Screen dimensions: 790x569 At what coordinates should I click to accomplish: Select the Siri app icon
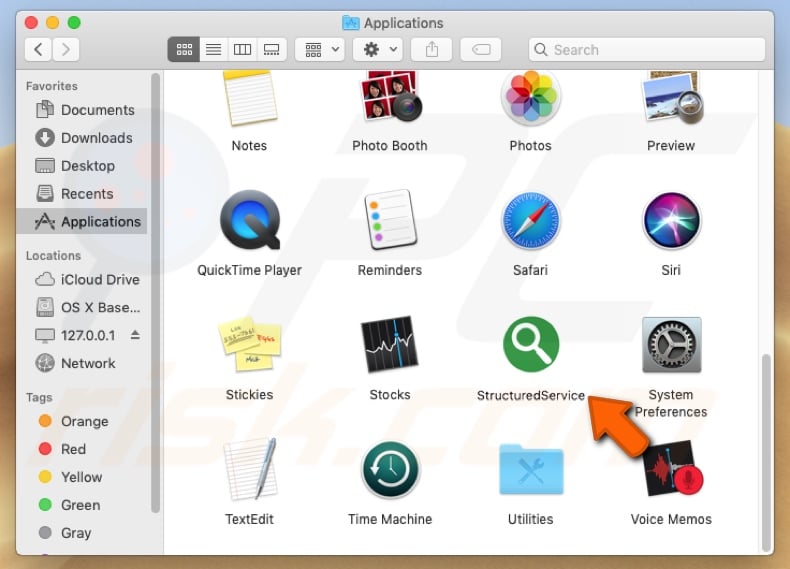(x=671, y=220)
